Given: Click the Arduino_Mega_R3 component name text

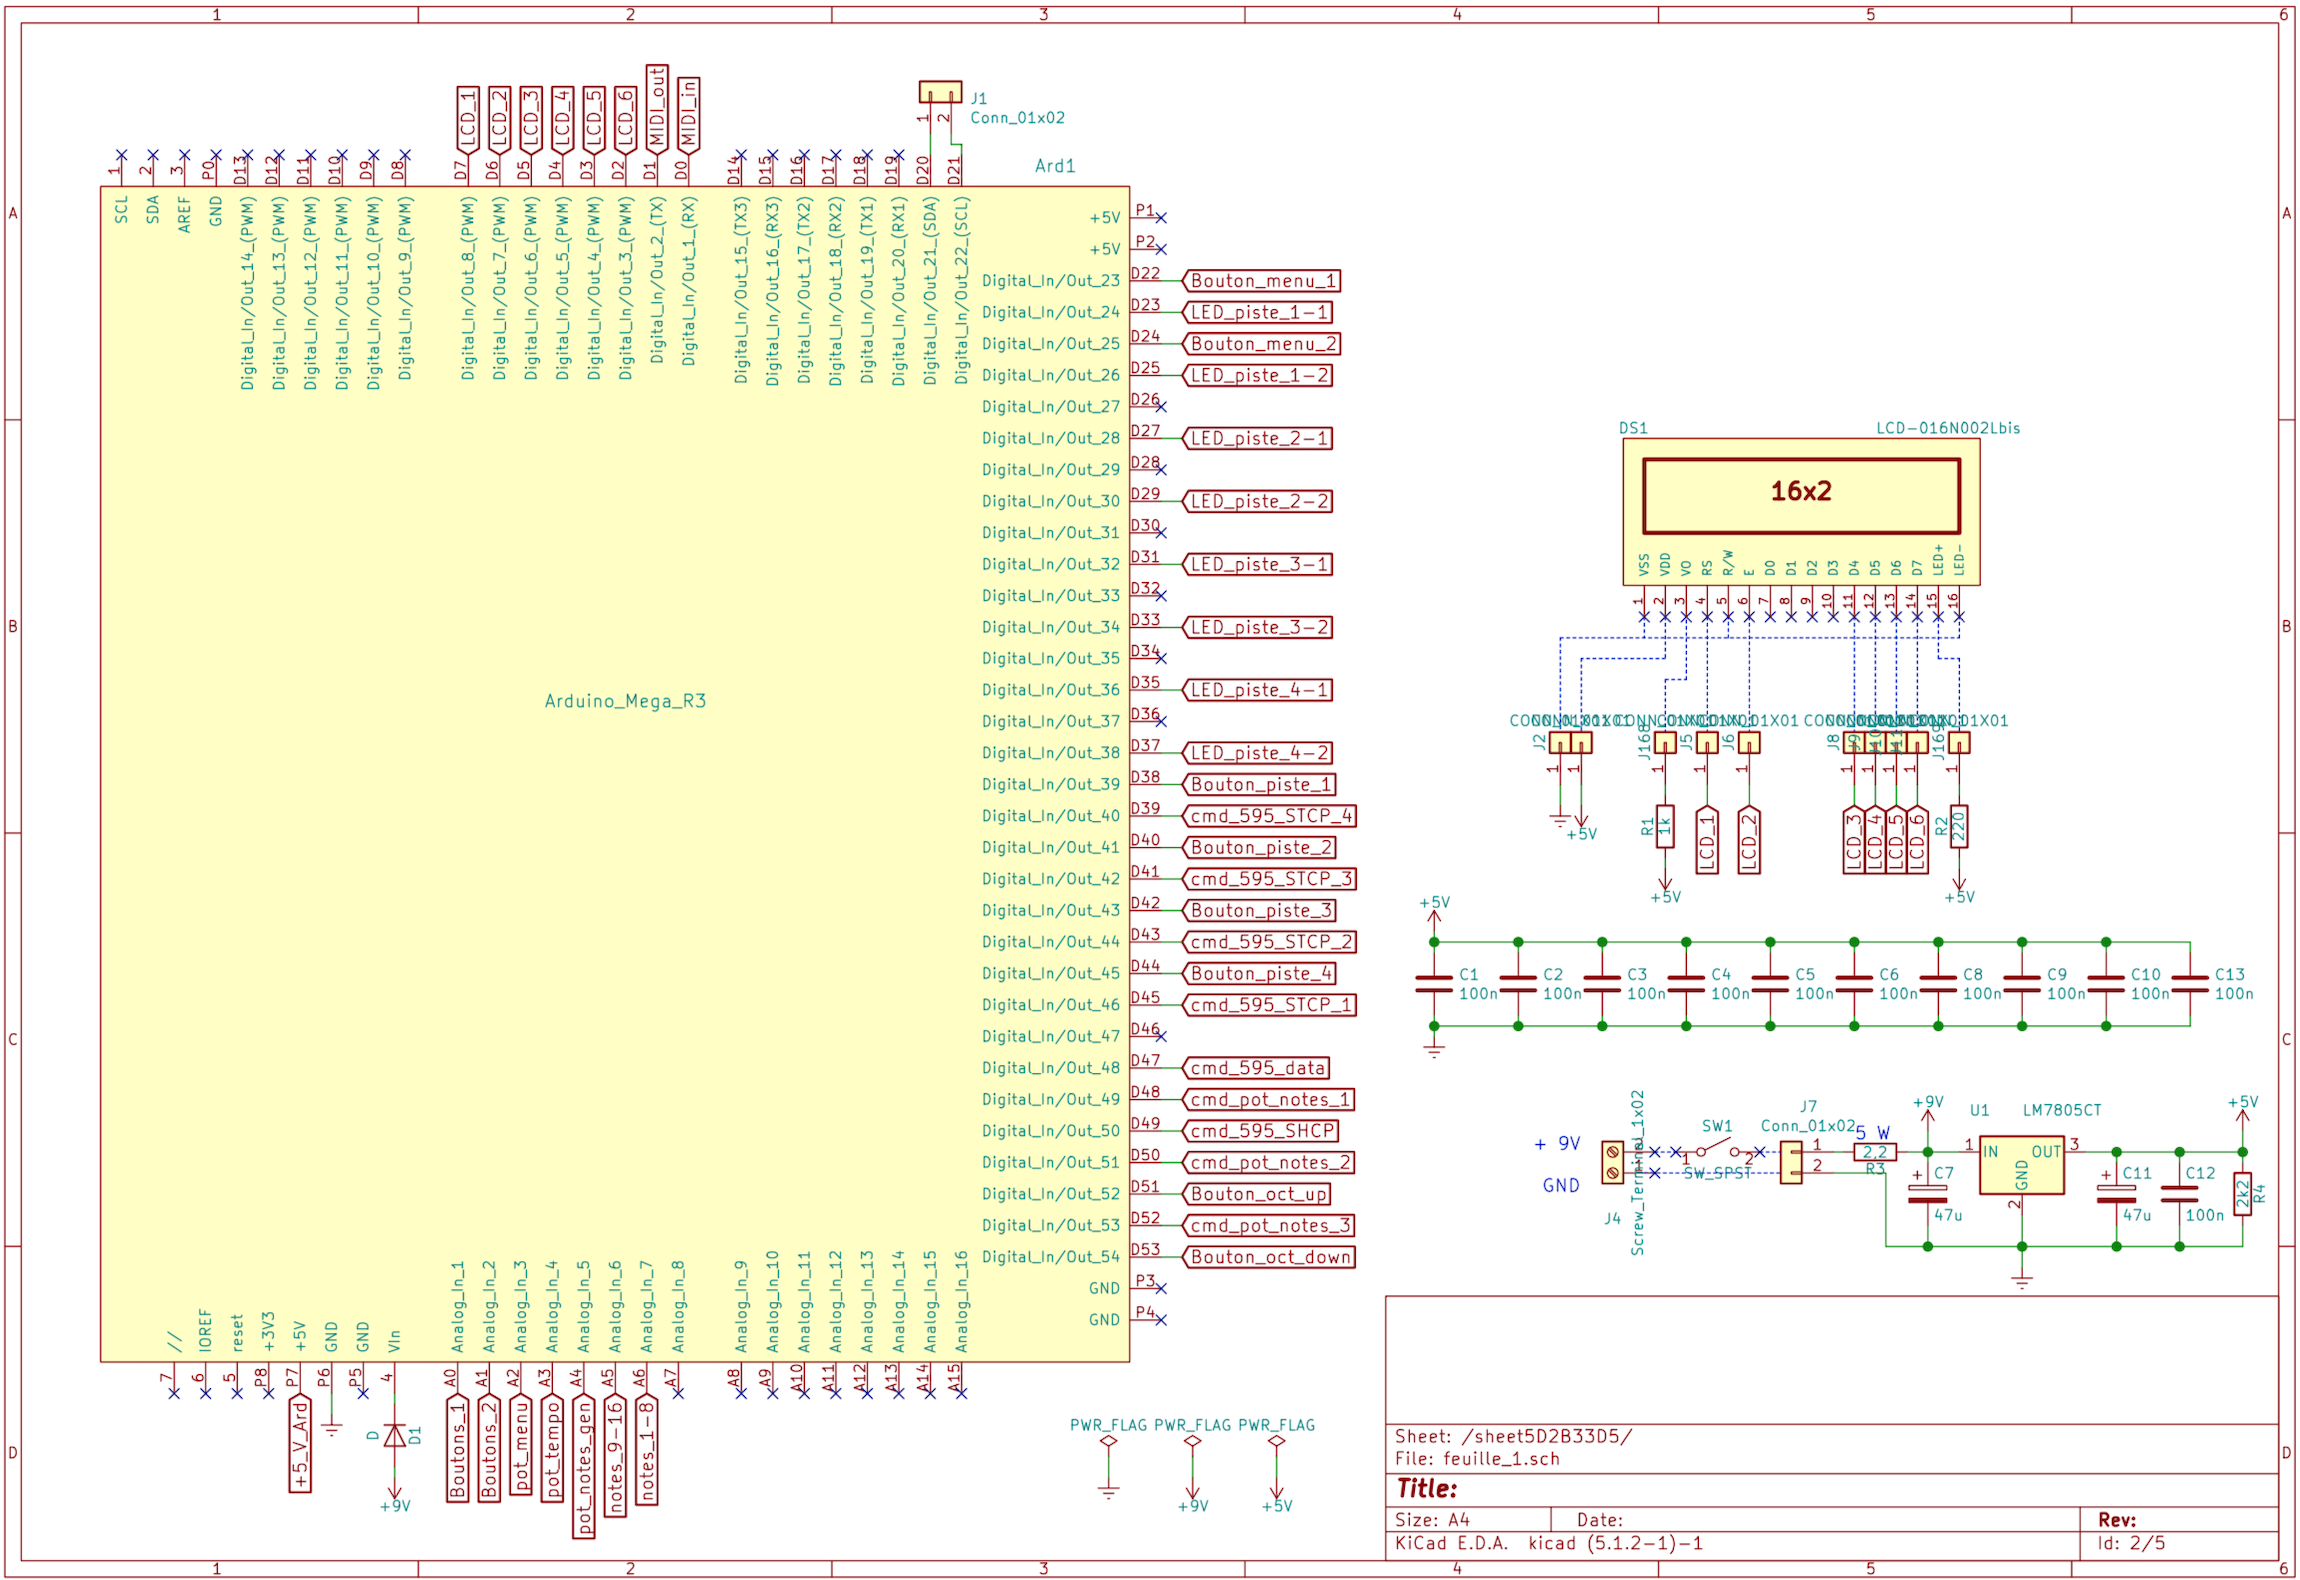Looking at the screenshot, I should click(625, 701).
